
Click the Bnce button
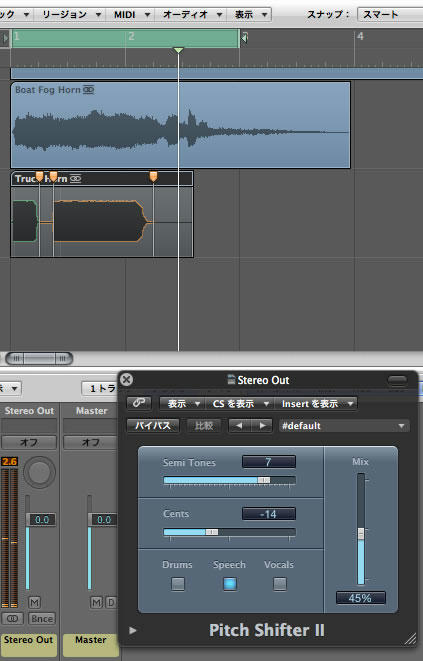(x=42, y=618)
